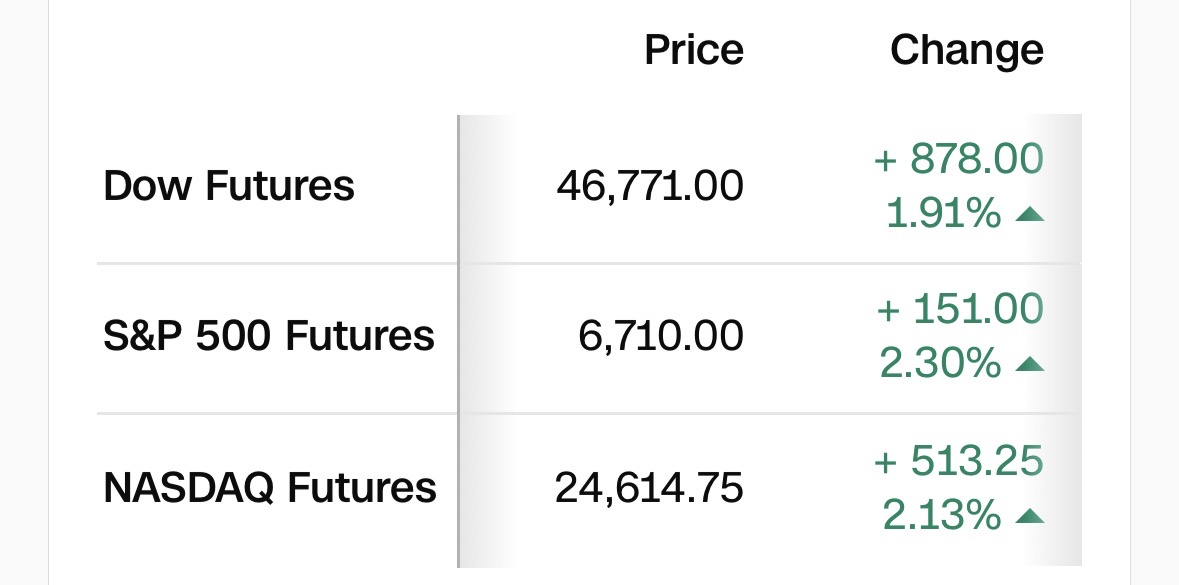This screenshot has width=1179, height=585.
Task: Click the Dow point change + 878.00
Action: (959, 158)
